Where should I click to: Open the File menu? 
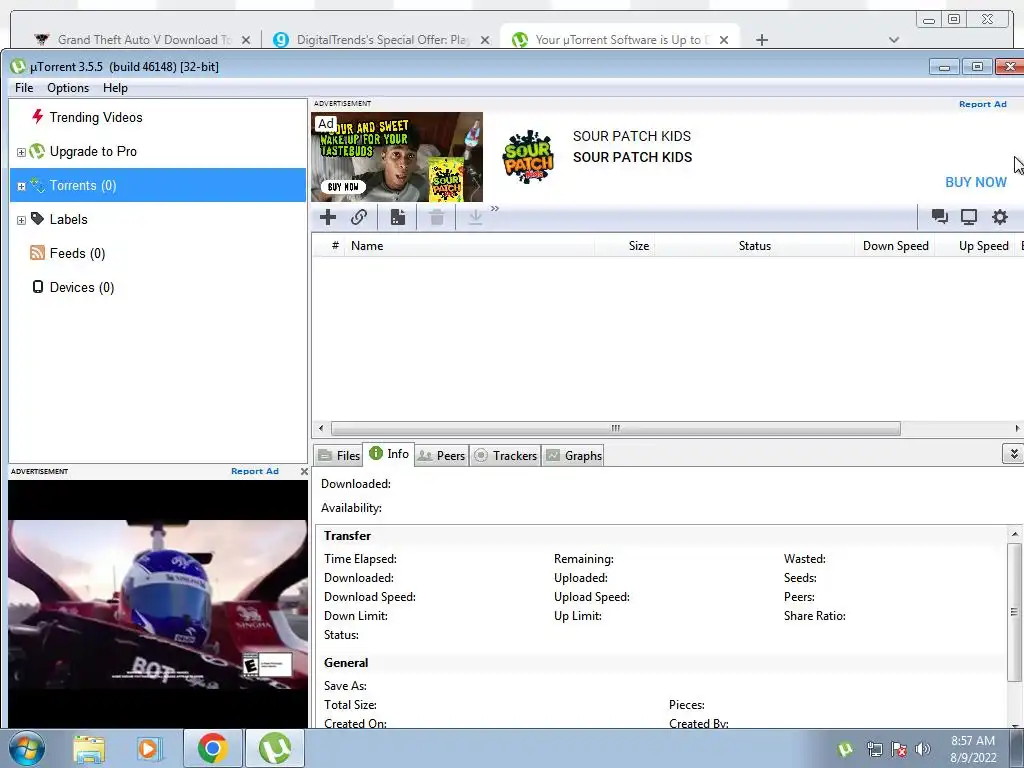[24, 88]
